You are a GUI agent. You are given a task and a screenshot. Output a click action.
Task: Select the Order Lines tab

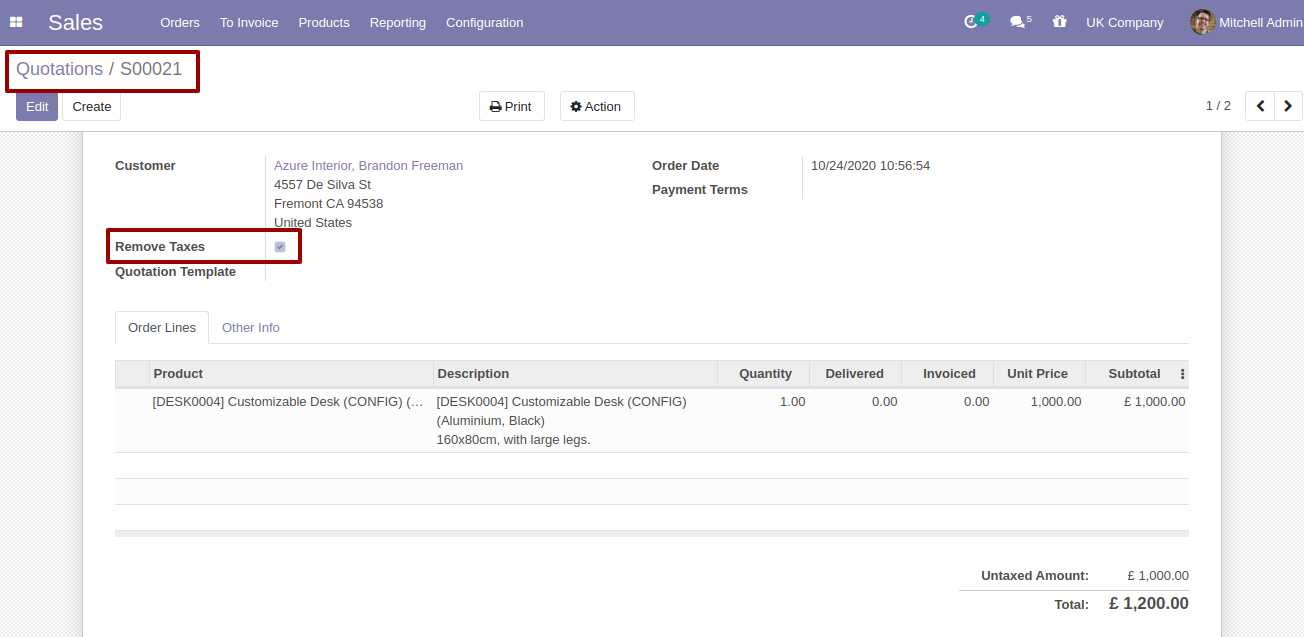[x=162, y=328]
